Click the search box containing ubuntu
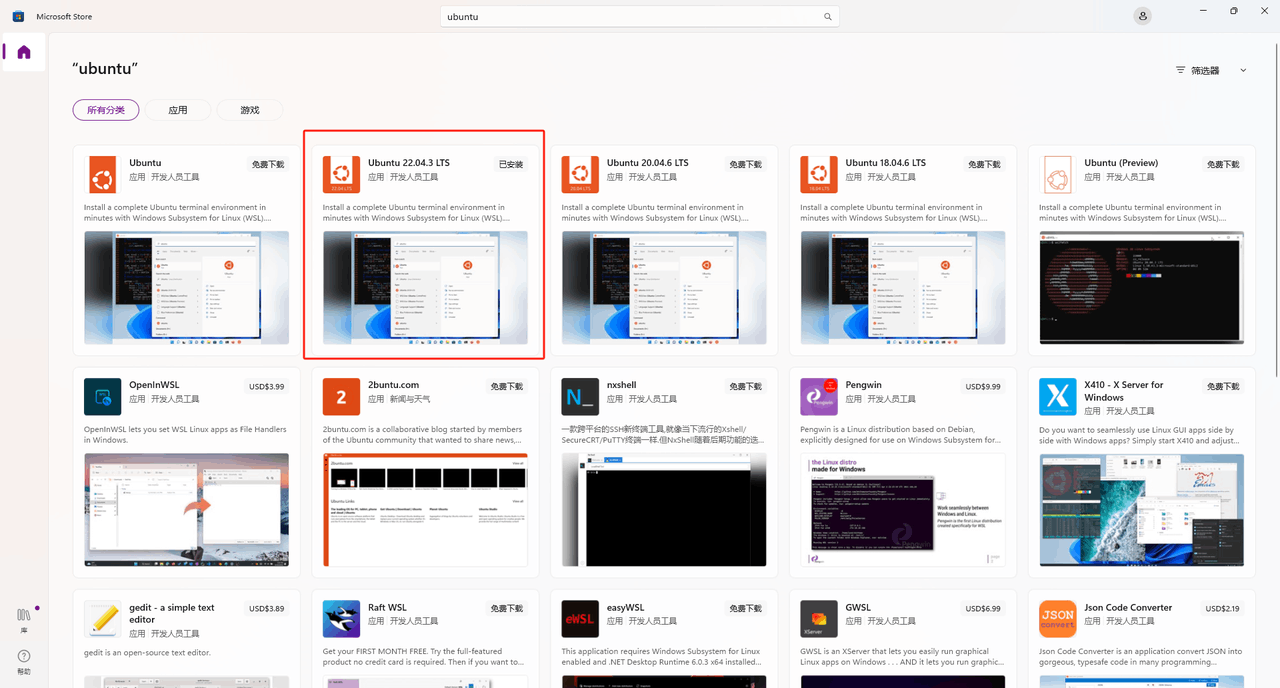 pyautogui.click(x=630, y=17)
